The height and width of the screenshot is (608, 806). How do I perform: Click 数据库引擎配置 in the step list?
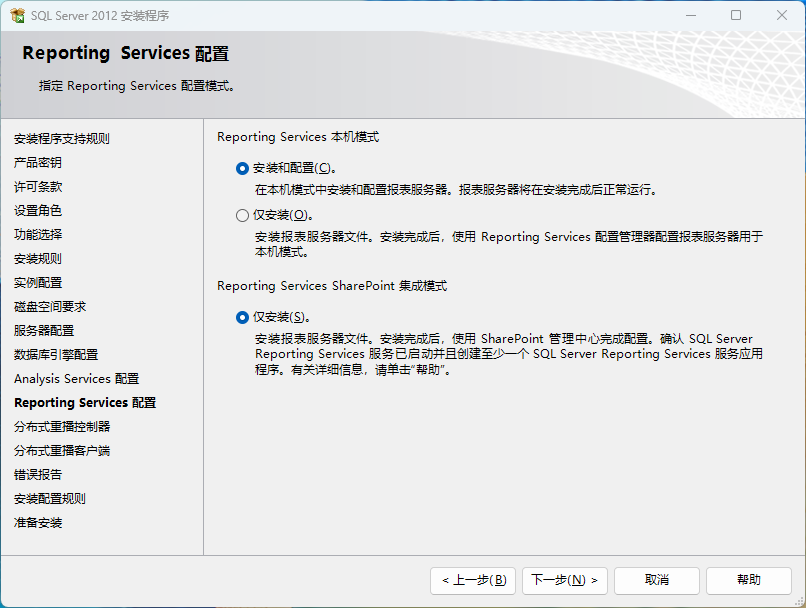click(56, 355)
